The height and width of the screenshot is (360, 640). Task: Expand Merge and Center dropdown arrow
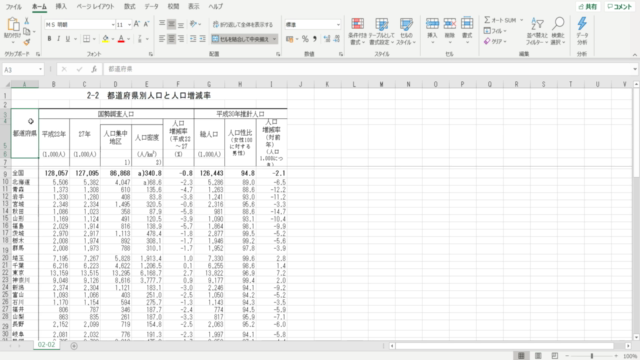(275, 39)
